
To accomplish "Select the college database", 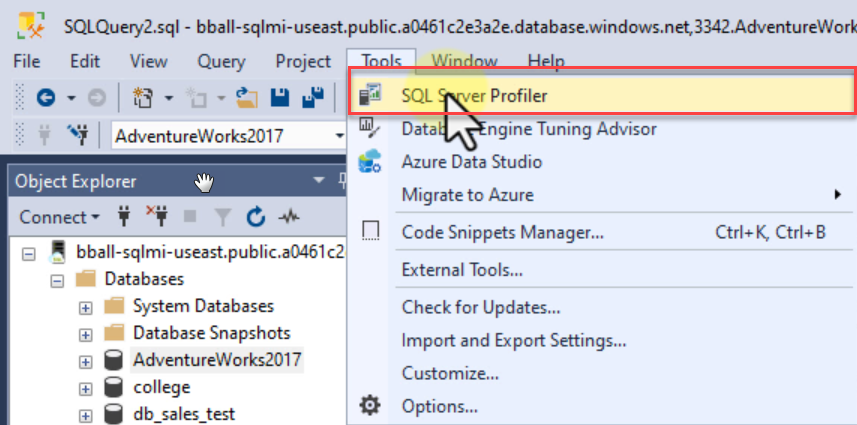I will (x=162, y=387).
